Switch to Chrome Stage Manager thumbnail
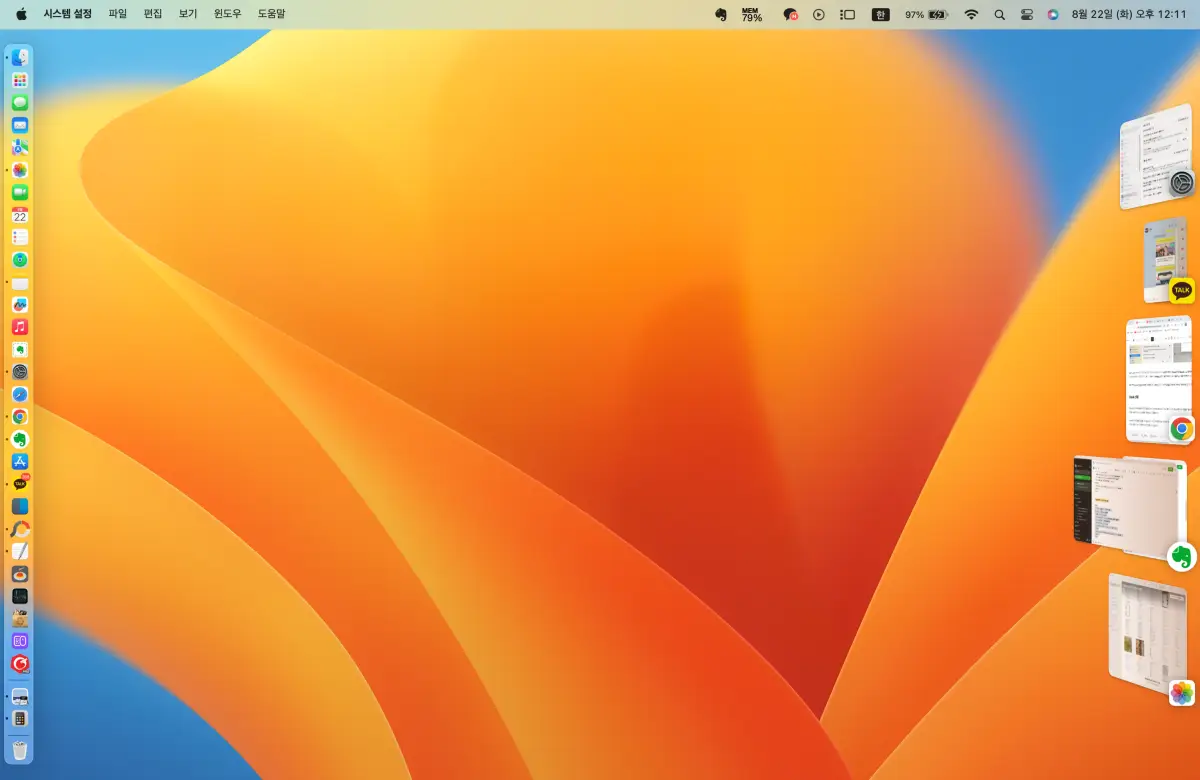 [1160, 379]
